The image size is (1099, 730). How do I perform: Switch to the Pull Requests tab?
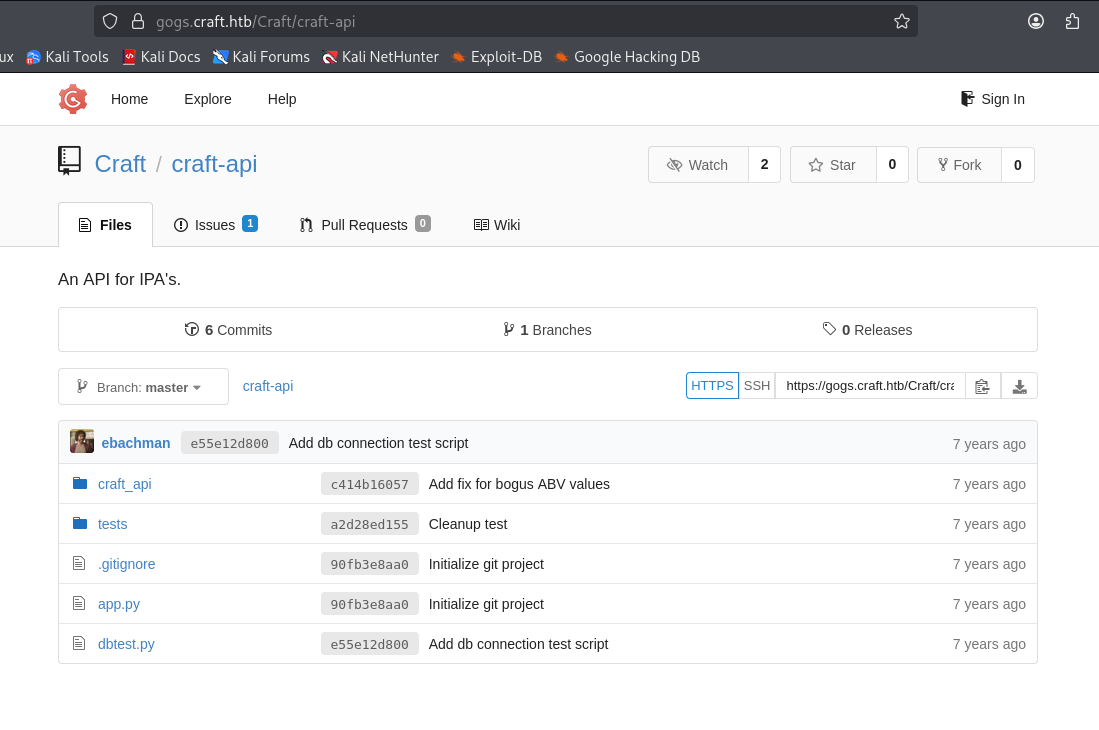[x=364, y=225]
